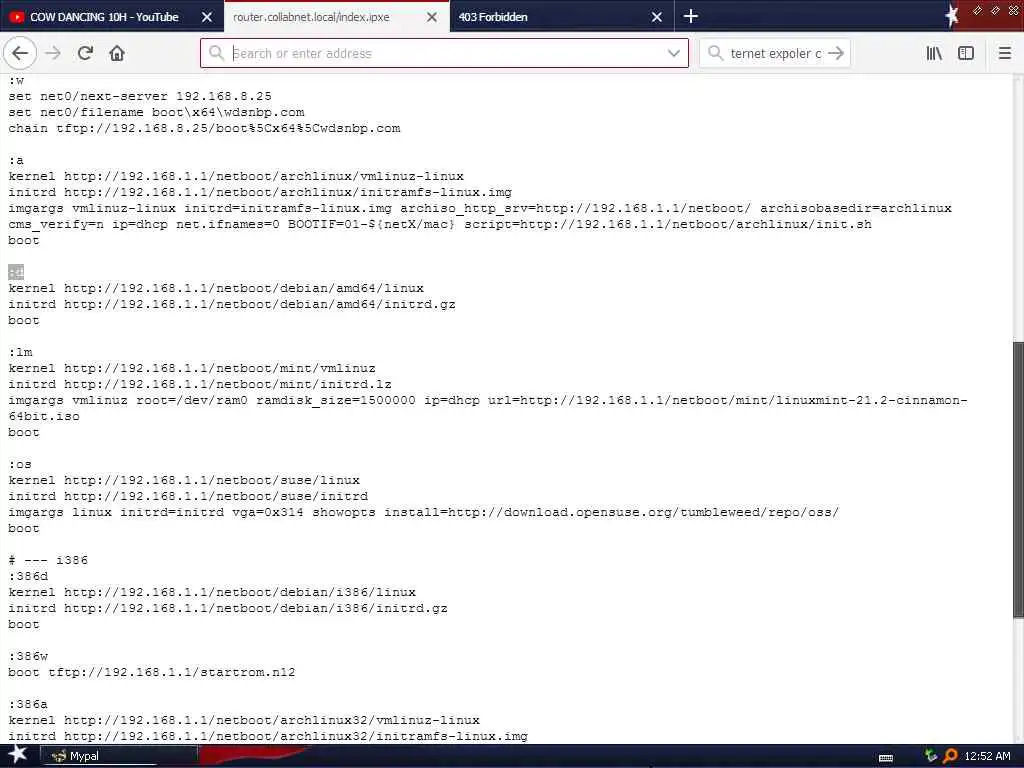The image size is (1024, 768).
Task: Click the 'set net0/filename boot\x64\wdsnbp.com' line
Action: coord(156,112)
